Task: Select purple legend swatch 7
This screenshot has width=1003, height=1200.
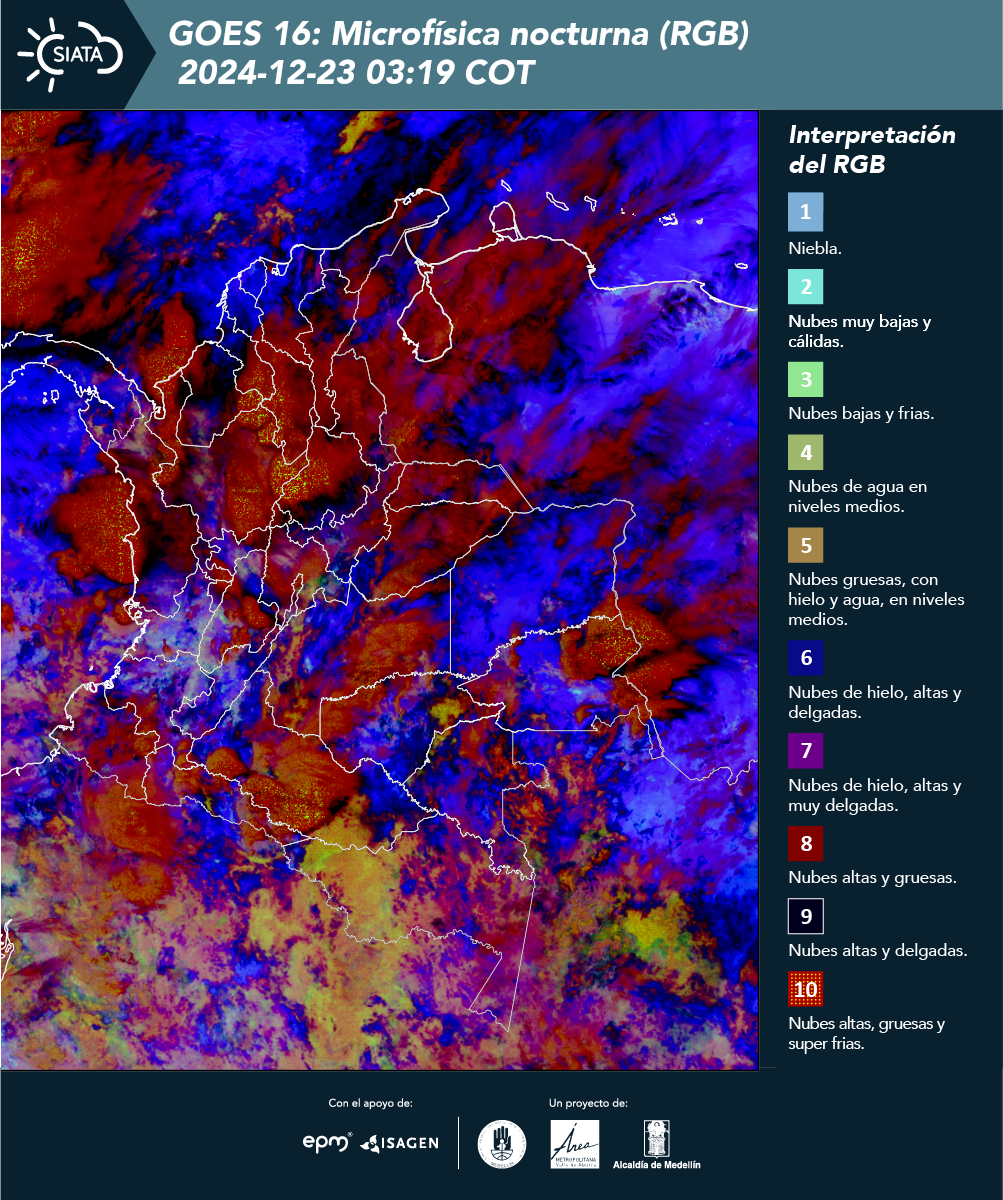Action: pyautogui.click(x=805, y=751)
